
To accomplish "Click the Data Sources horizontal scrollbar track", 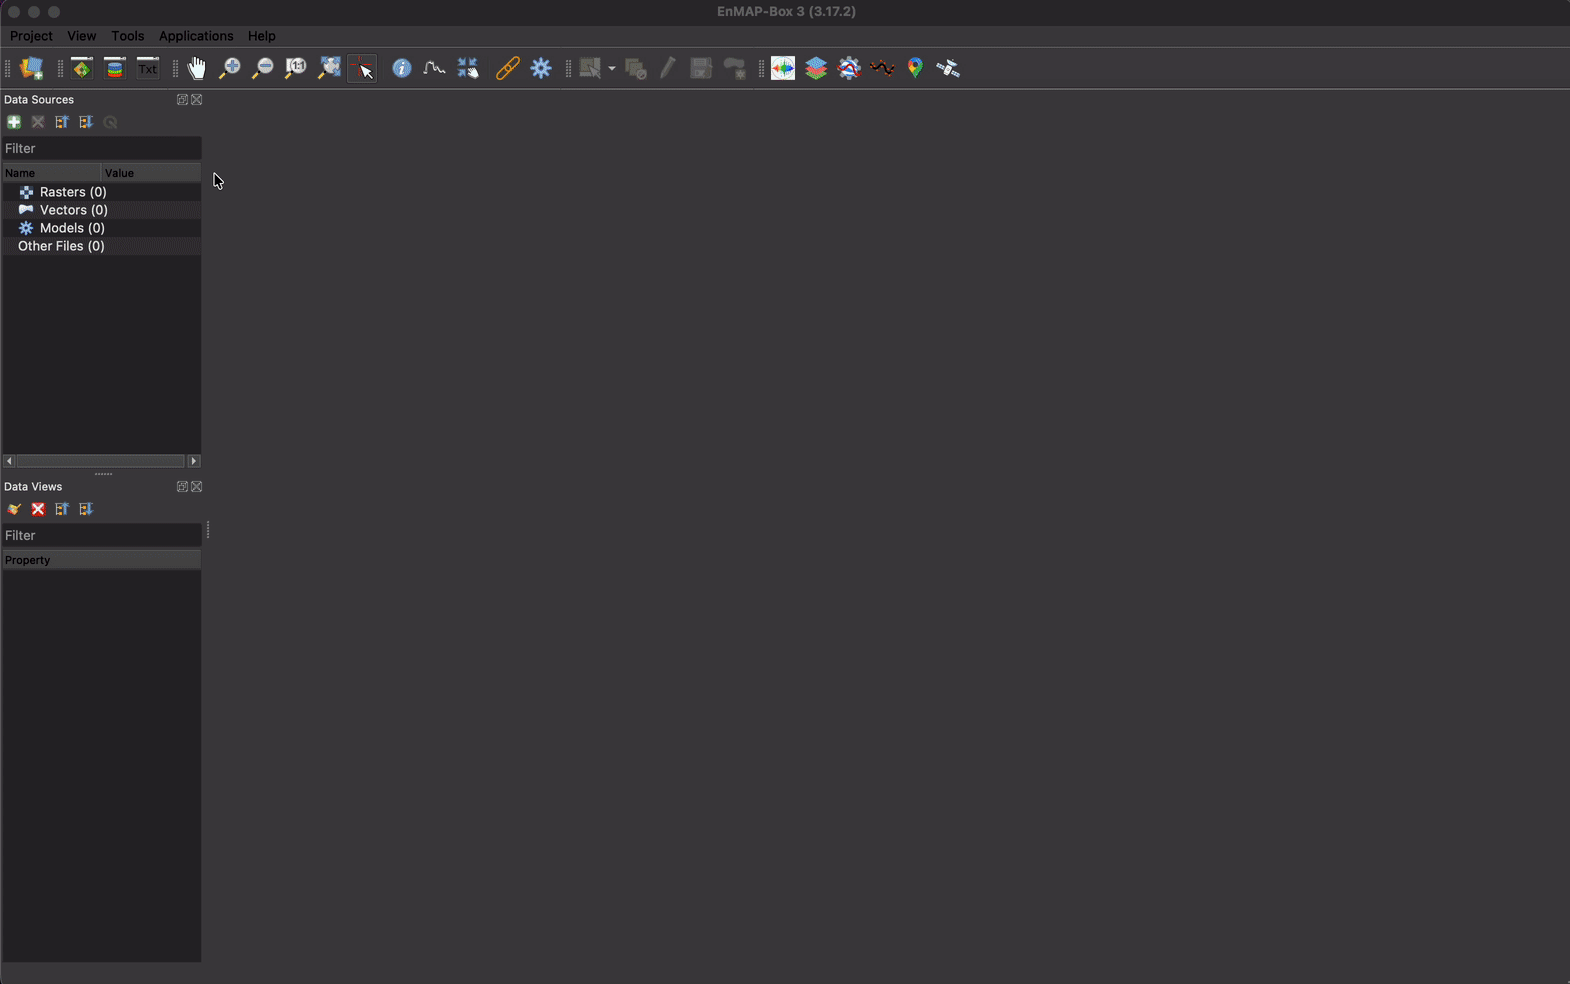I will pyautogui.click(x=101, y=461).
